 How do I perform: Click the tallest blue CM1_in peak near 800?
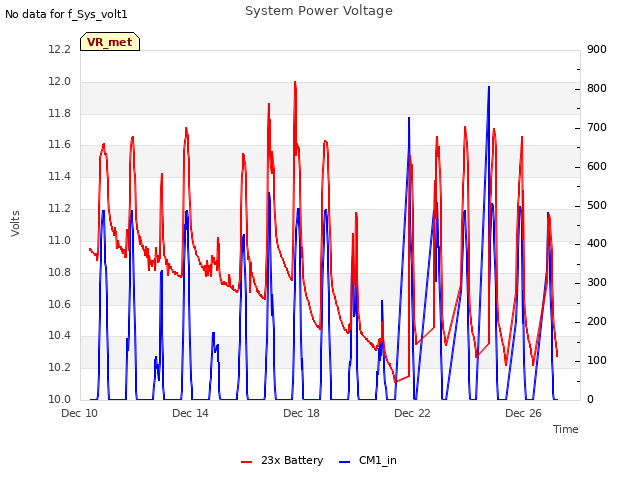point(489,87)
